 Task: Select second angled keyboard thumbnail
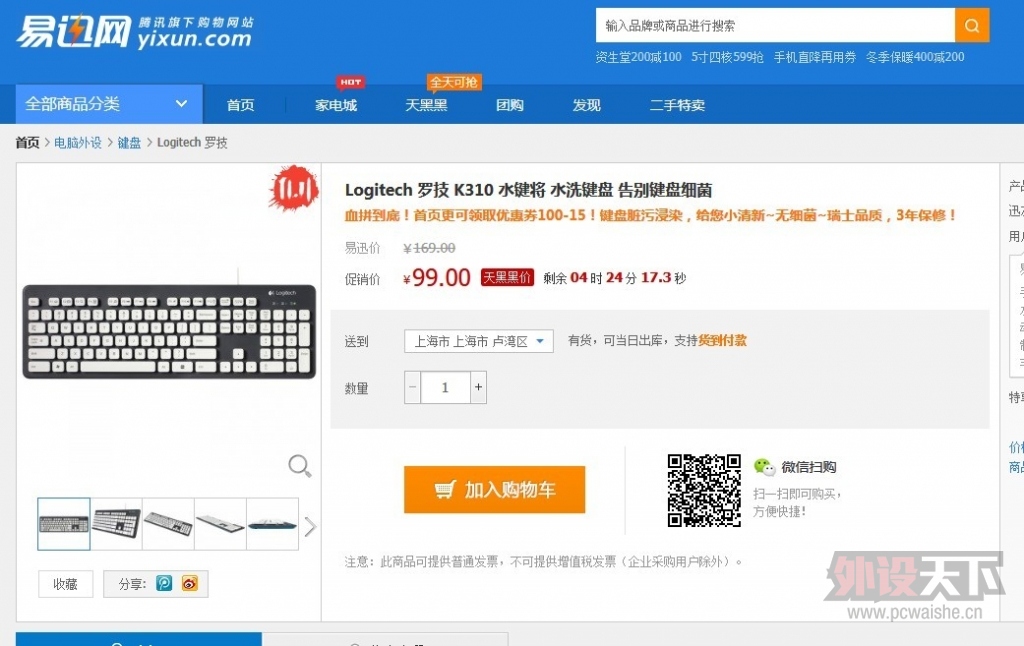116,524
